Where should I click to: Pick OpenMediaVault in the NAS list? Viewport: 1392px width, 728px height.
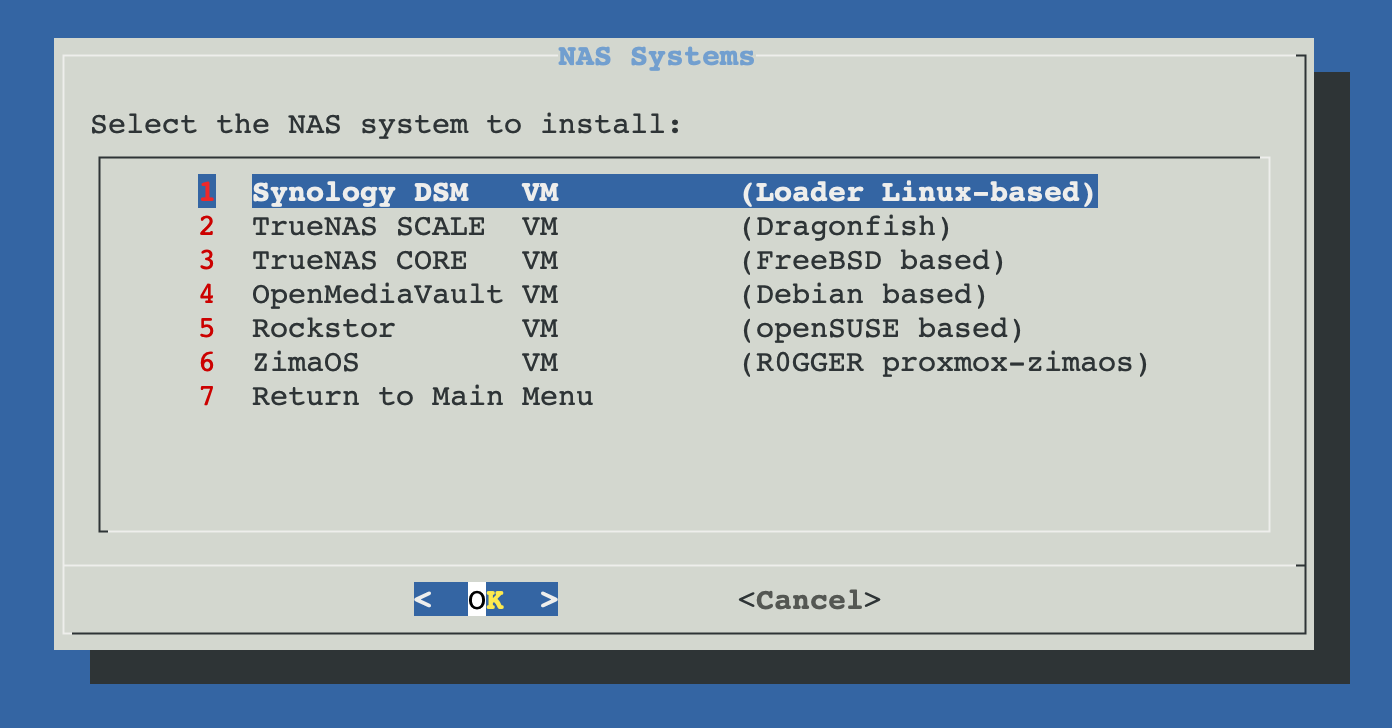coord(377,295)
